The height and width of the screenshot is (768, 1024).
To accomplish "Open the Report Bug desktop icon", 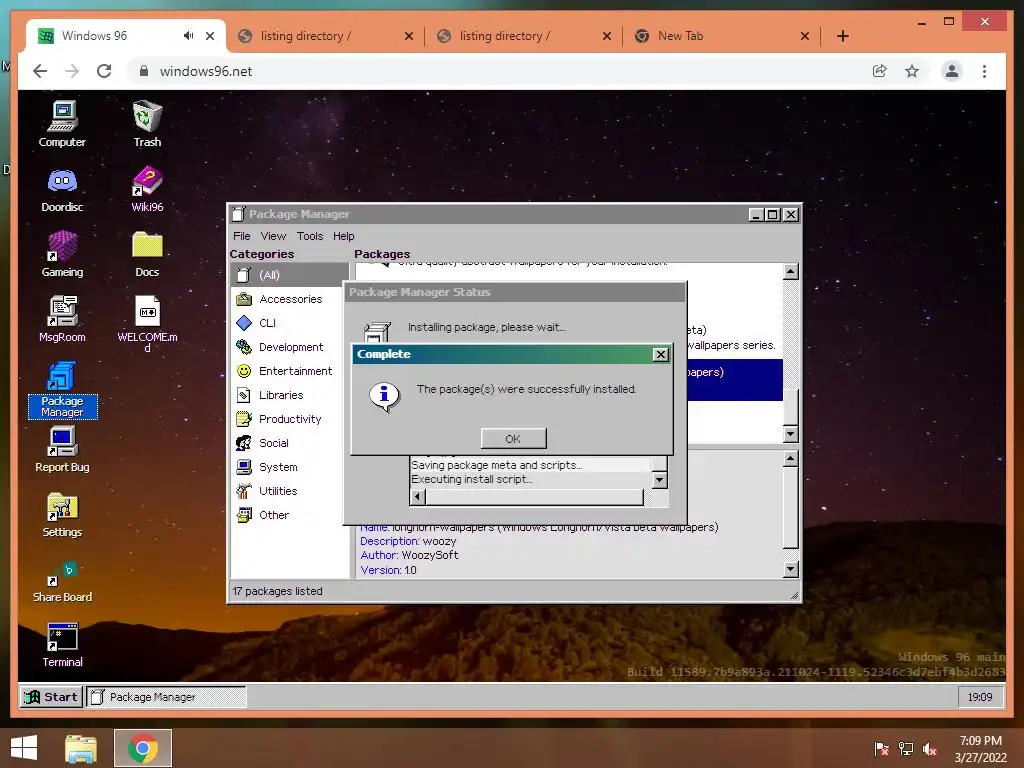I will coord(62,449).
